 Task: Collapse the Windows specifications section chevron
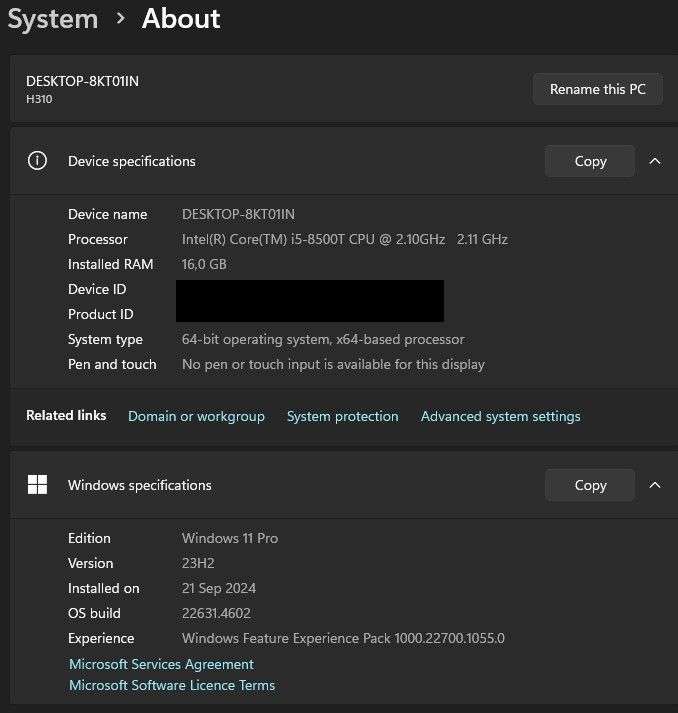click(x=655, y=485)
